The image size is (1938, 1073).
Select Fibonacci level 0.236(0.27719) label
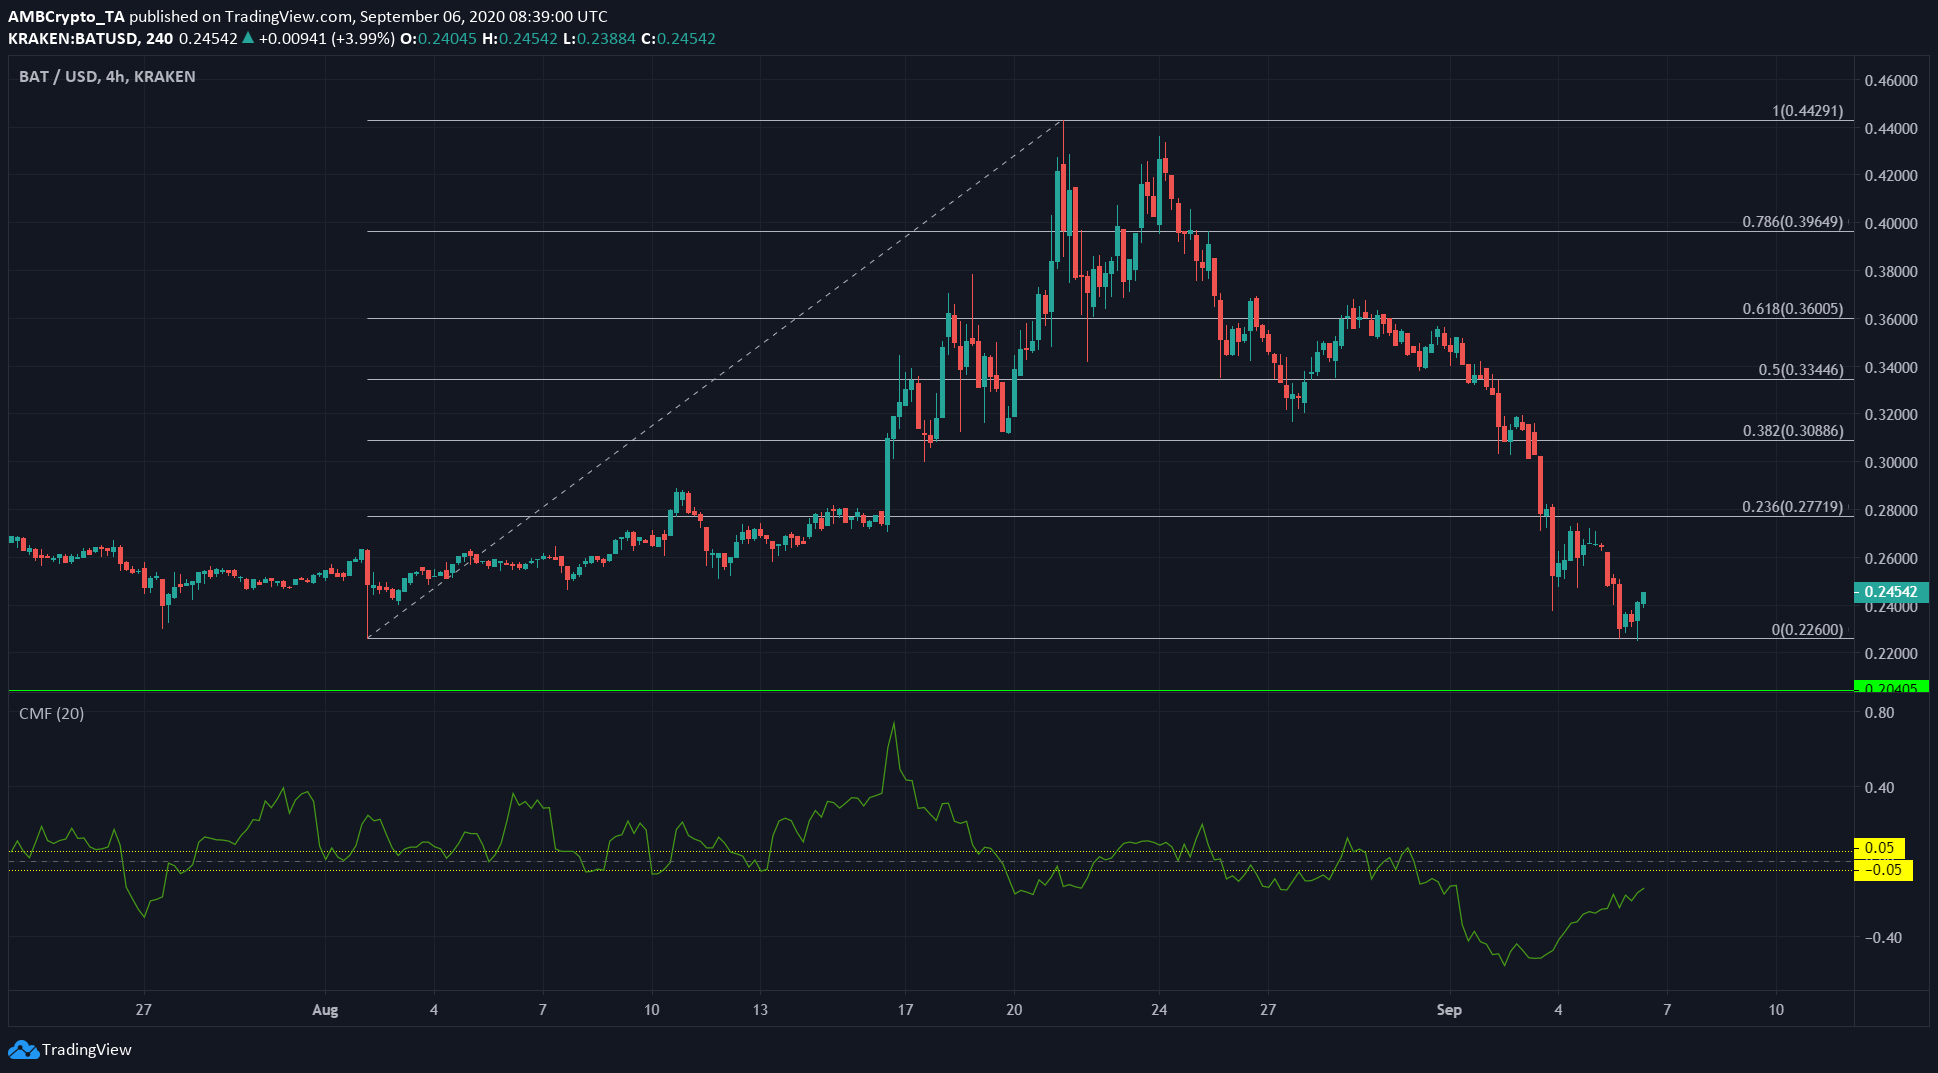[1792, 507]
